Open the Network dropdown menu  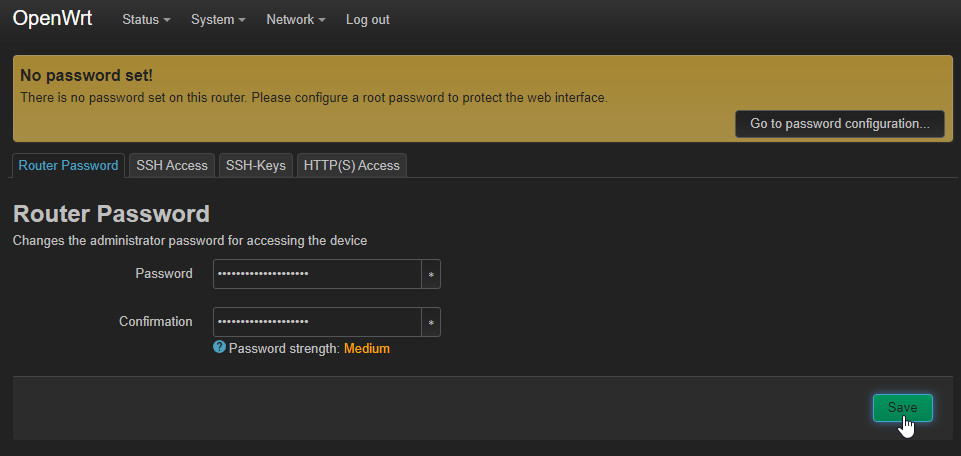pos(295,20)
